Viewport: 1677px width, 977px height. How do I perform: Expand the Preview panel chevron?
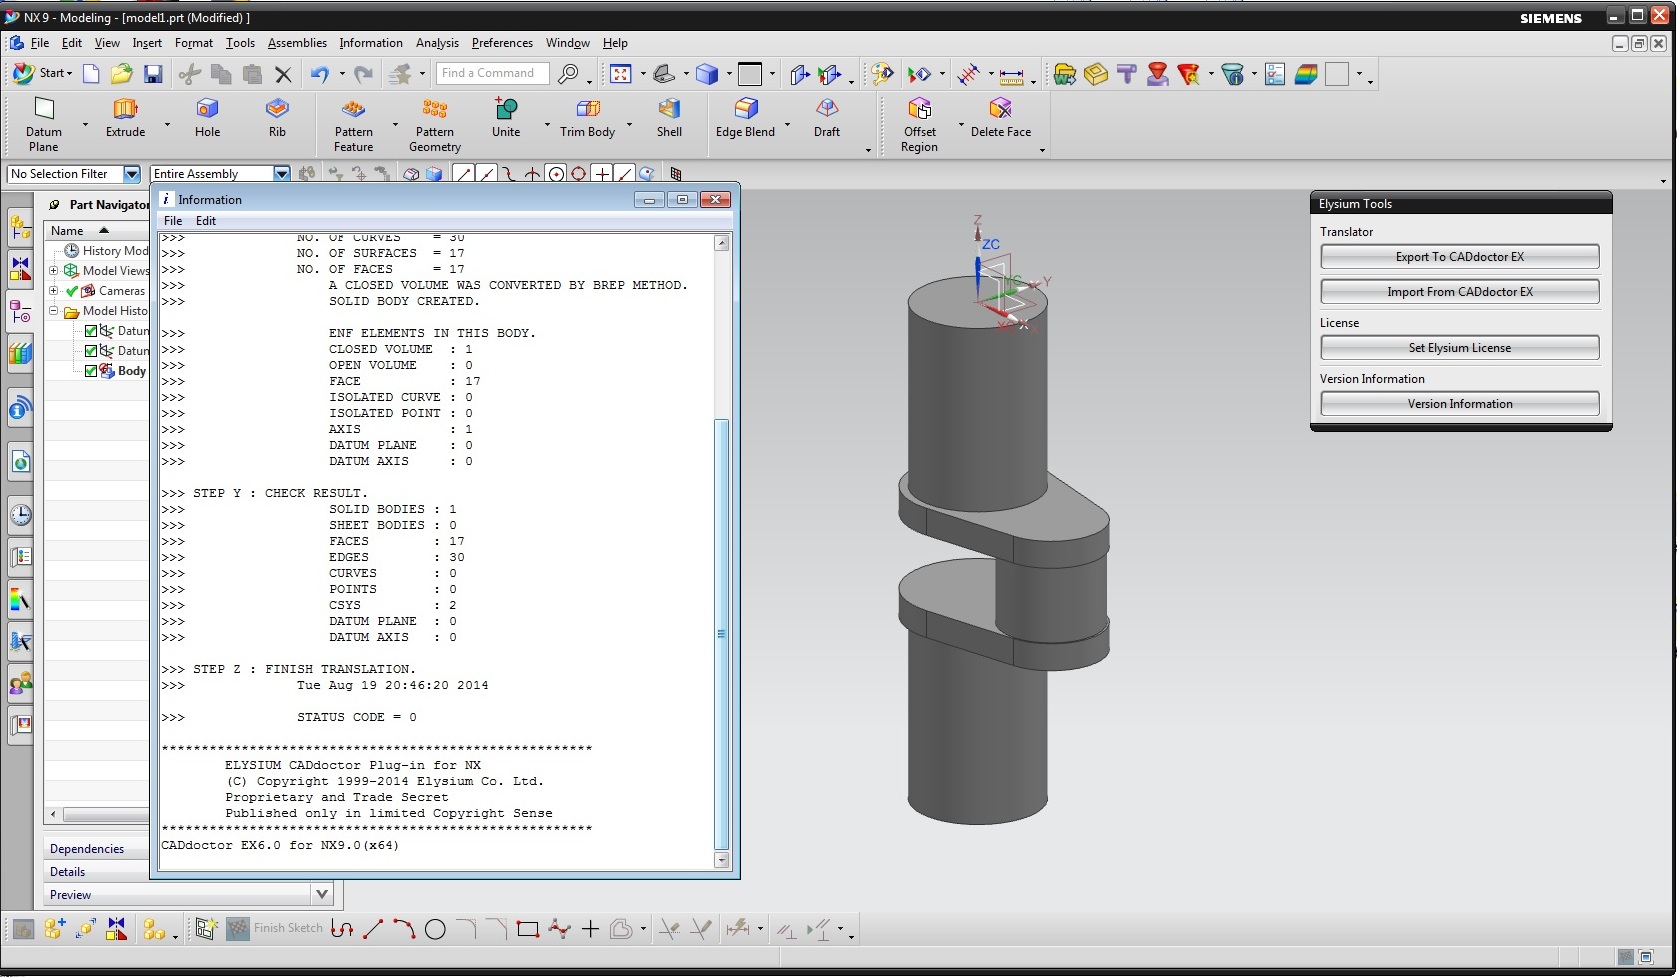pyautogui.click(x=322, y=894)
